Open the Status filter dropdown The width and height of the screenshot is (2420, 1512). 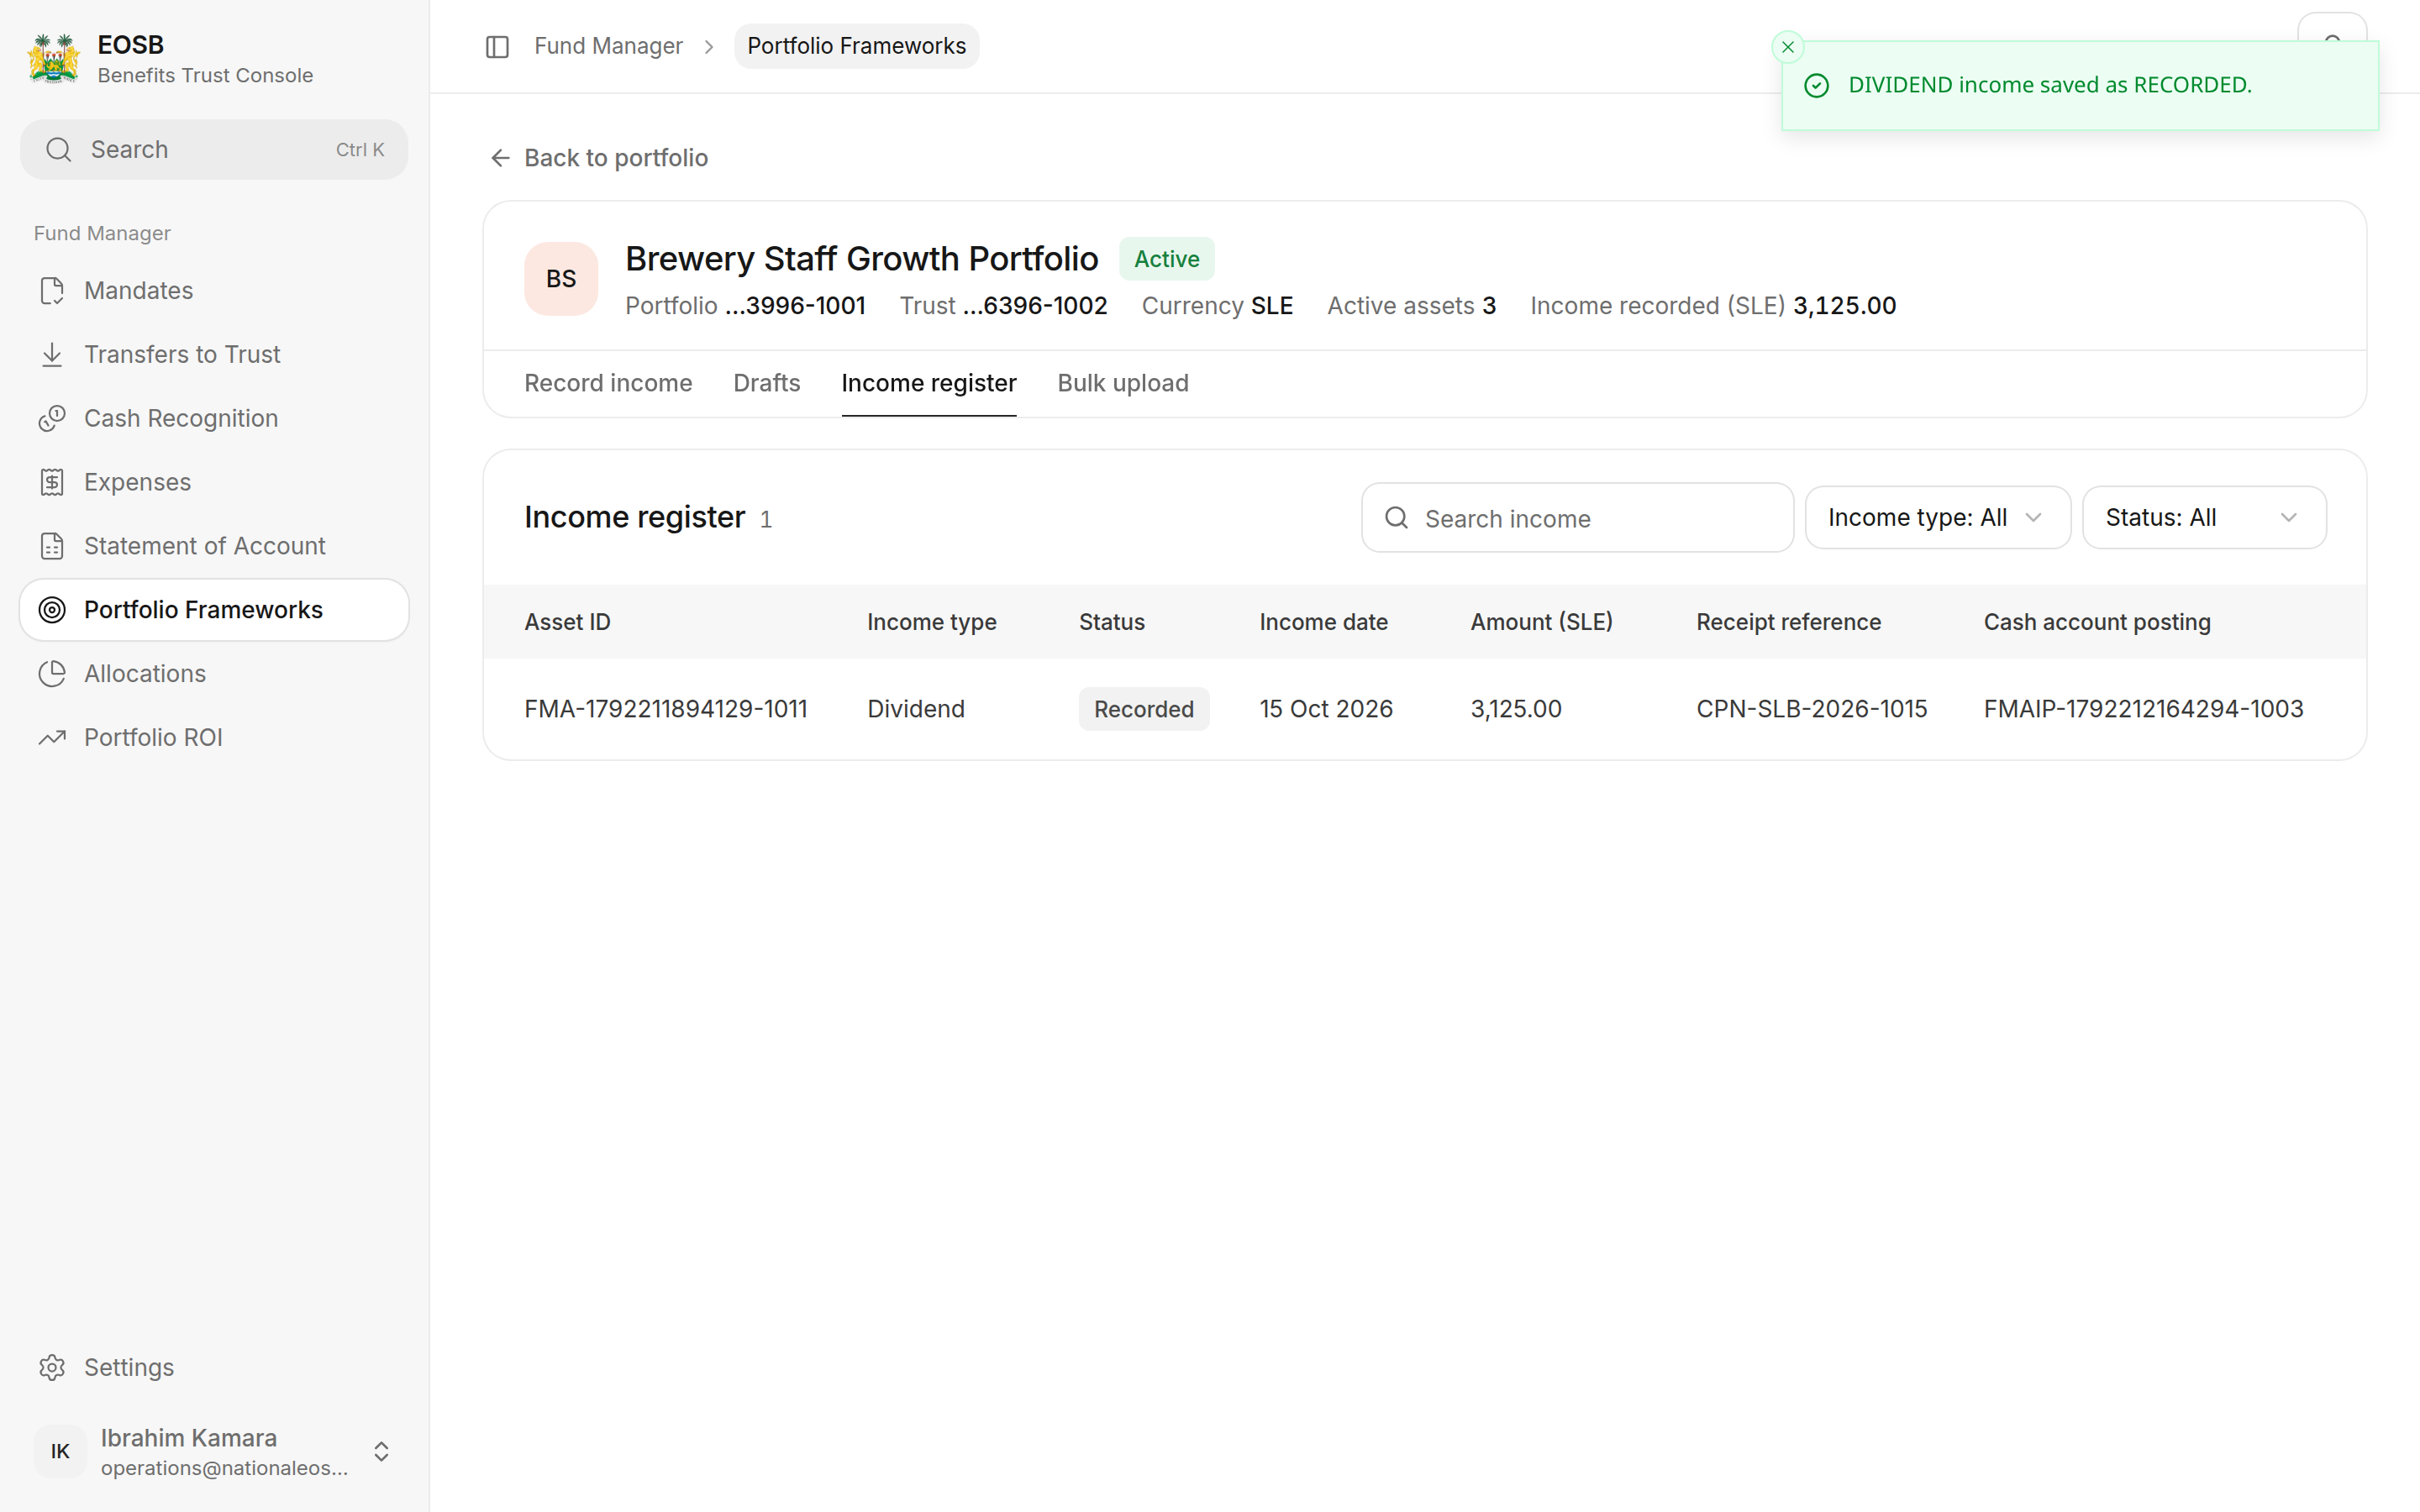2204,518
